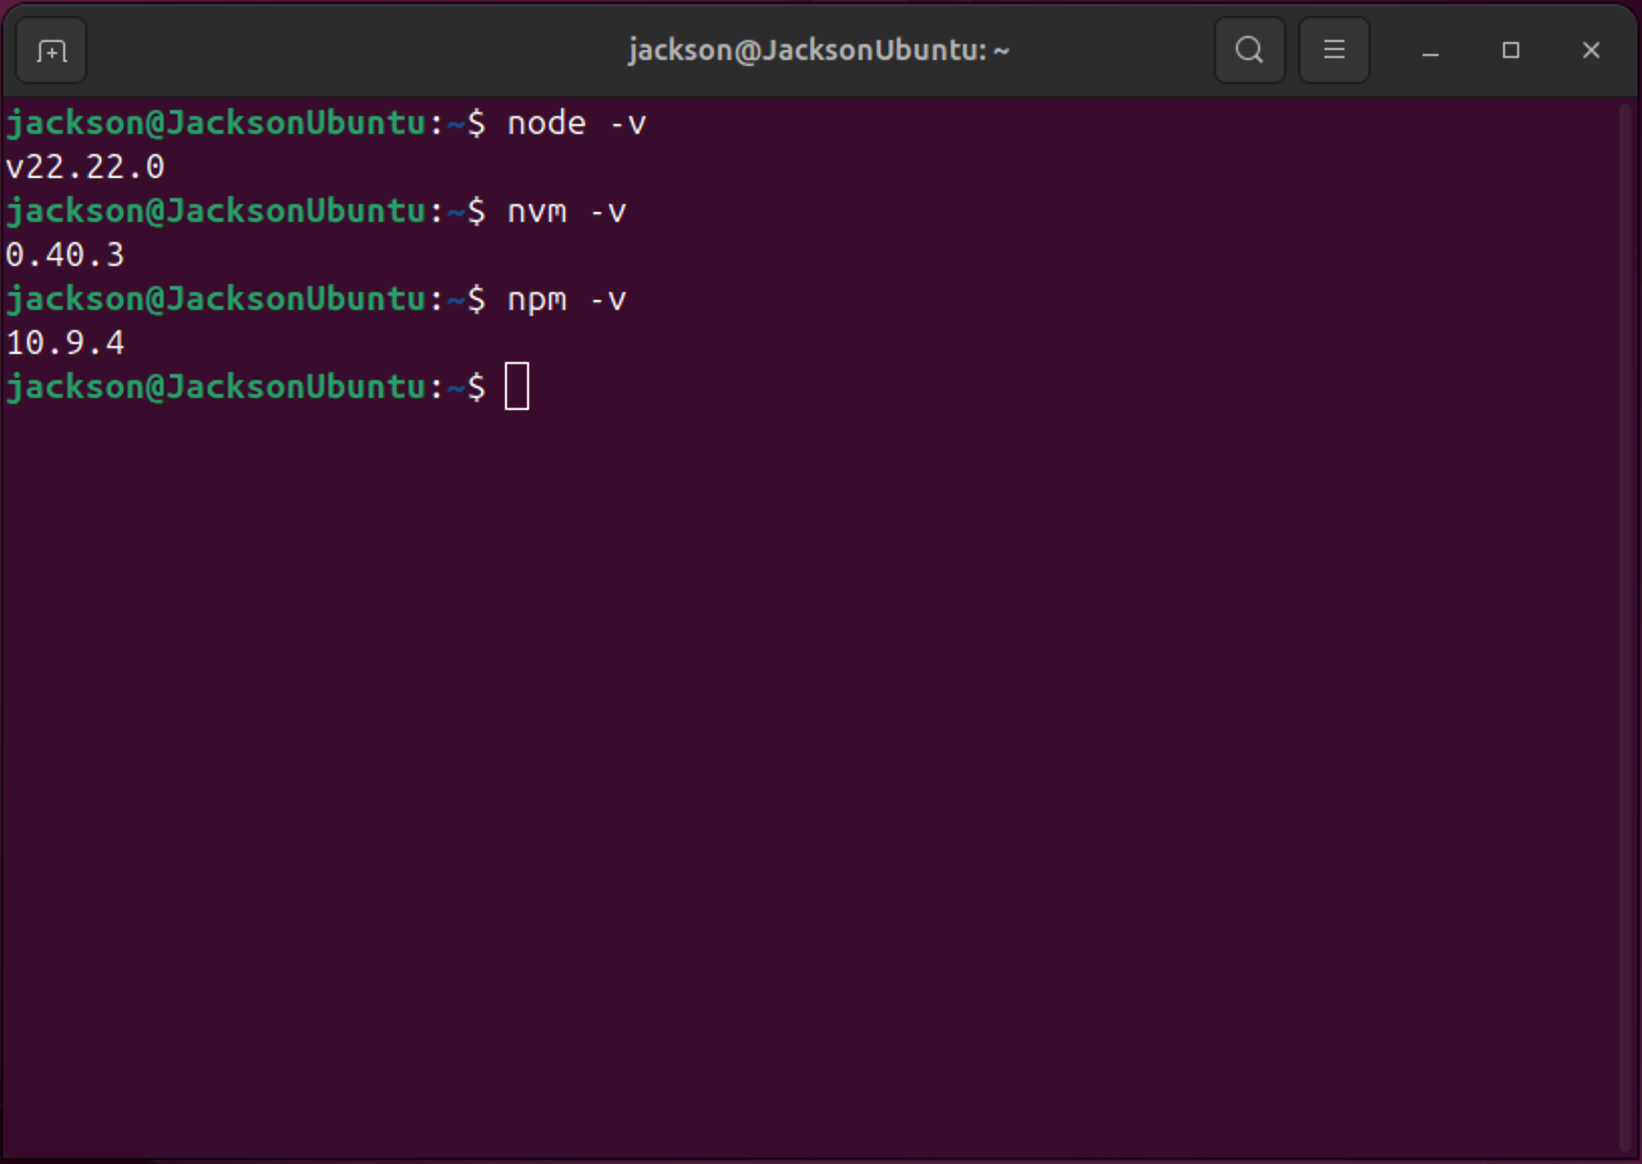The width and height of the screenshot is (1642, 1164).
Task: Close the terminal window
Action: pos(1590,50)
